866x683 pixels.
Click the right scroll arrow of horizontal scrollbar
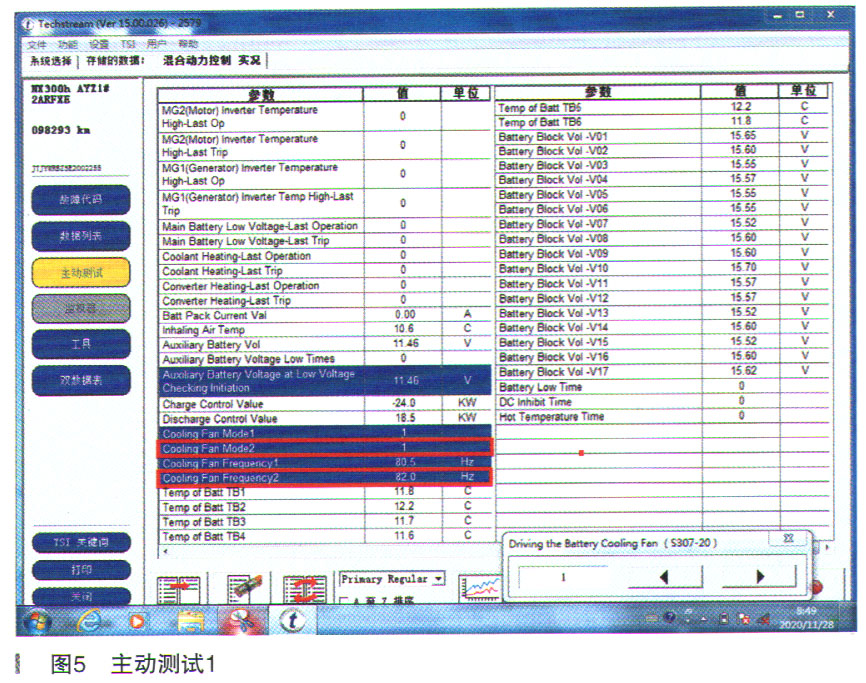[x=827, y=547]
